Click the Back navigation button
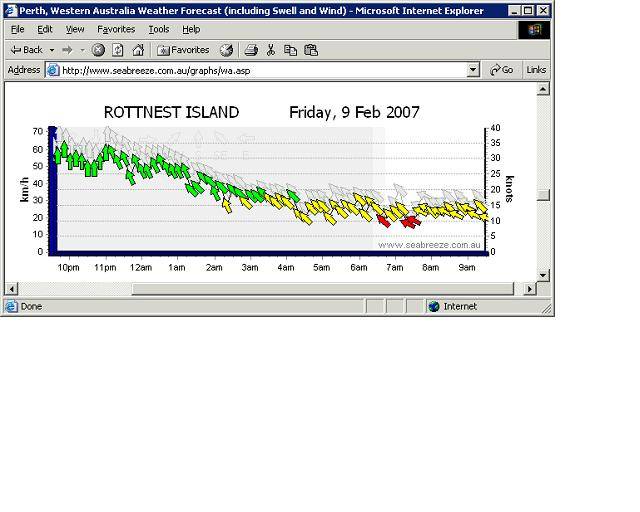The width and height of the screenshot is (640, 512). click(26, 50)
